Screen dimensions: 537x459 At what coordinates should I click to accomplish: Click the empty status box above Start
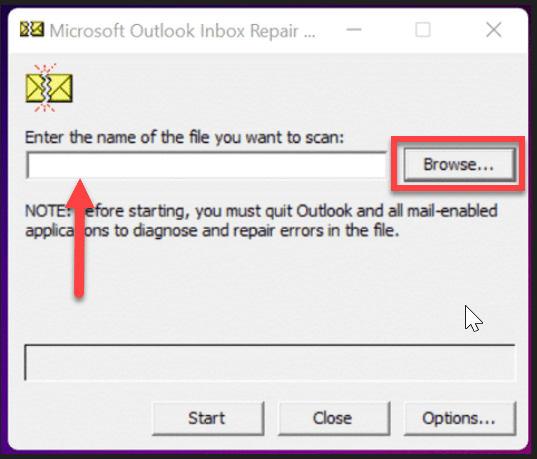point(270,362)
